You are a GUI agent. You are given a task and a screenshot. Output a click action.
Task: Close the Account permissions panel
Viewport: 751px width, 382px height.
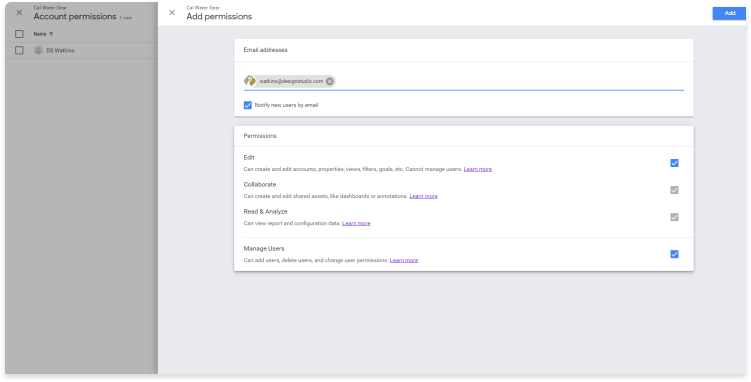[19, 13]
